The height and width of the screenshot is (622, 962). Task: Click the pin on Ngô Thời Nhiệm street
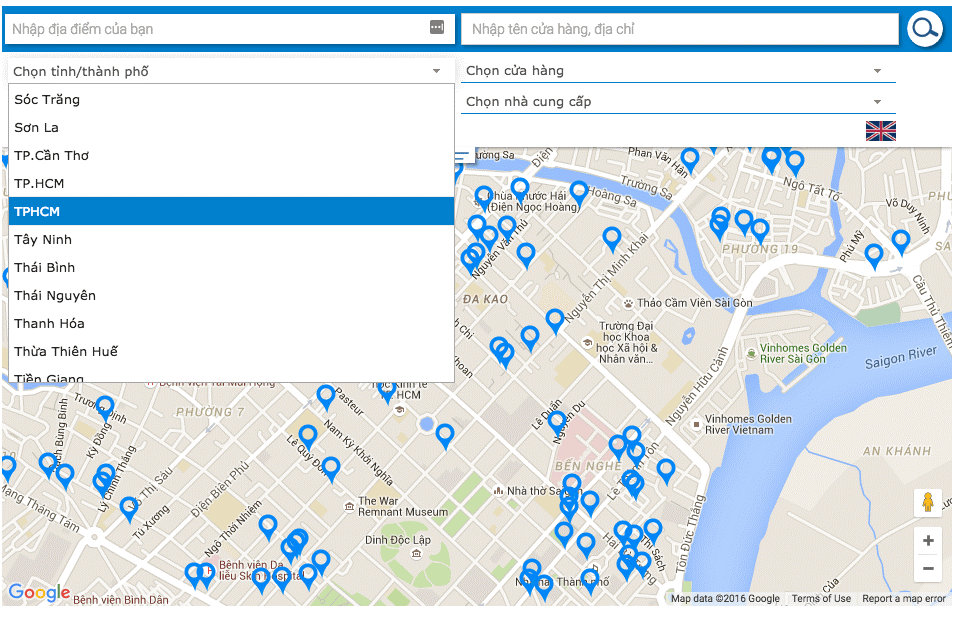[x=267, y=528]
